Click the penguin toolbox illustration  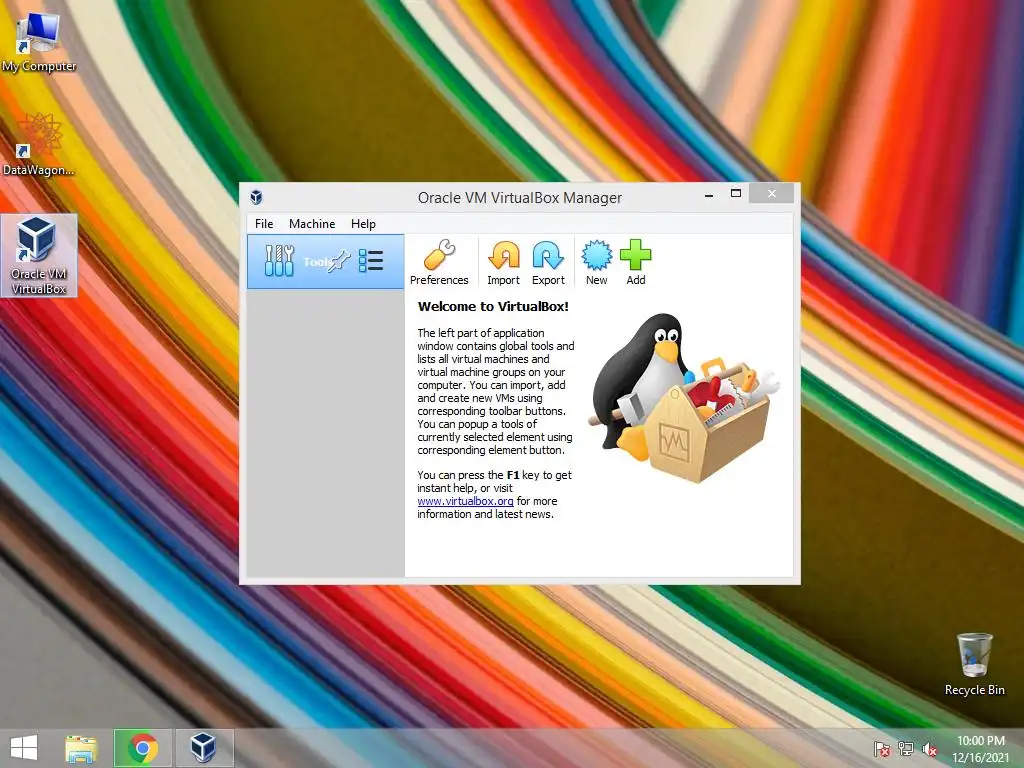tap(684, 398)
